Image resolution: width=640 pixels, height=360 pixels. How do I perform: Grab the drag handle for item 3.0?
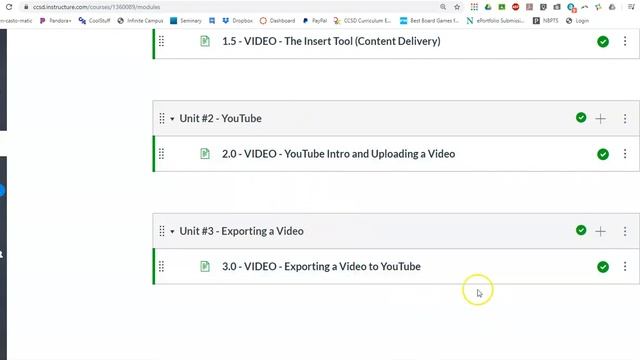(x=162, y=267)
